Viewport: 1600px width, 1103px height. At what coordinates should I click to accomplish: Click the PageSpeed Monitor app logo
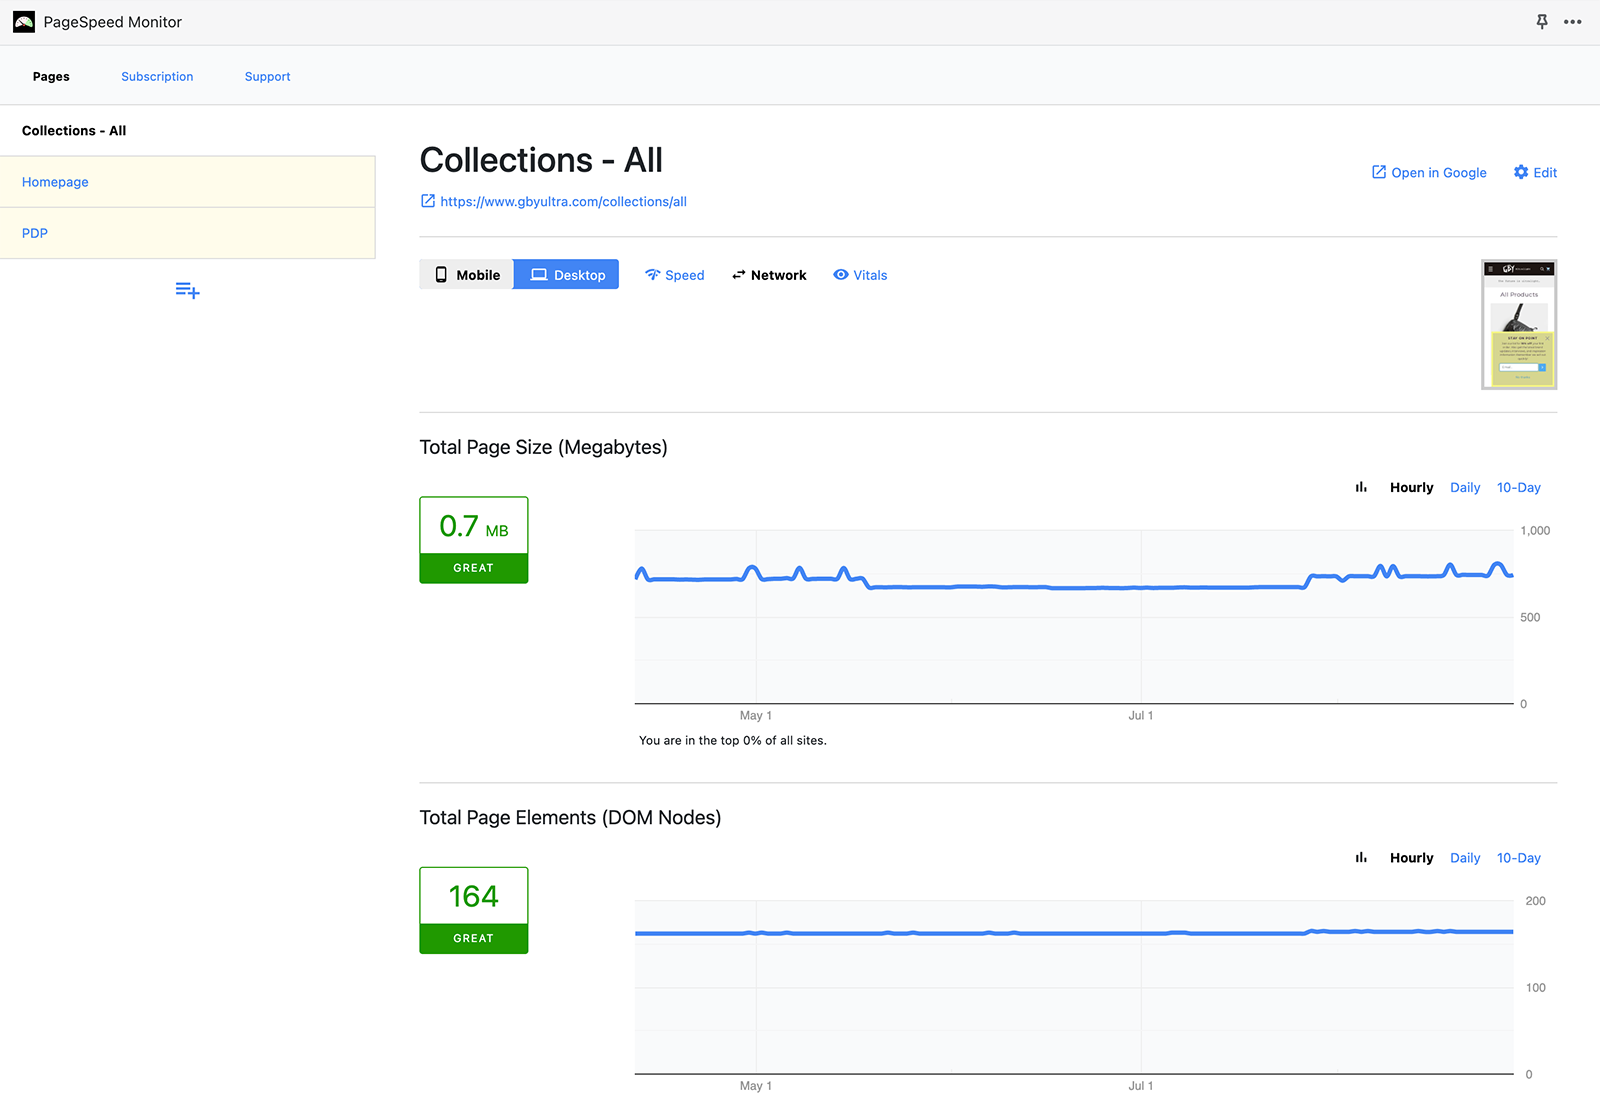click(24, 22)
